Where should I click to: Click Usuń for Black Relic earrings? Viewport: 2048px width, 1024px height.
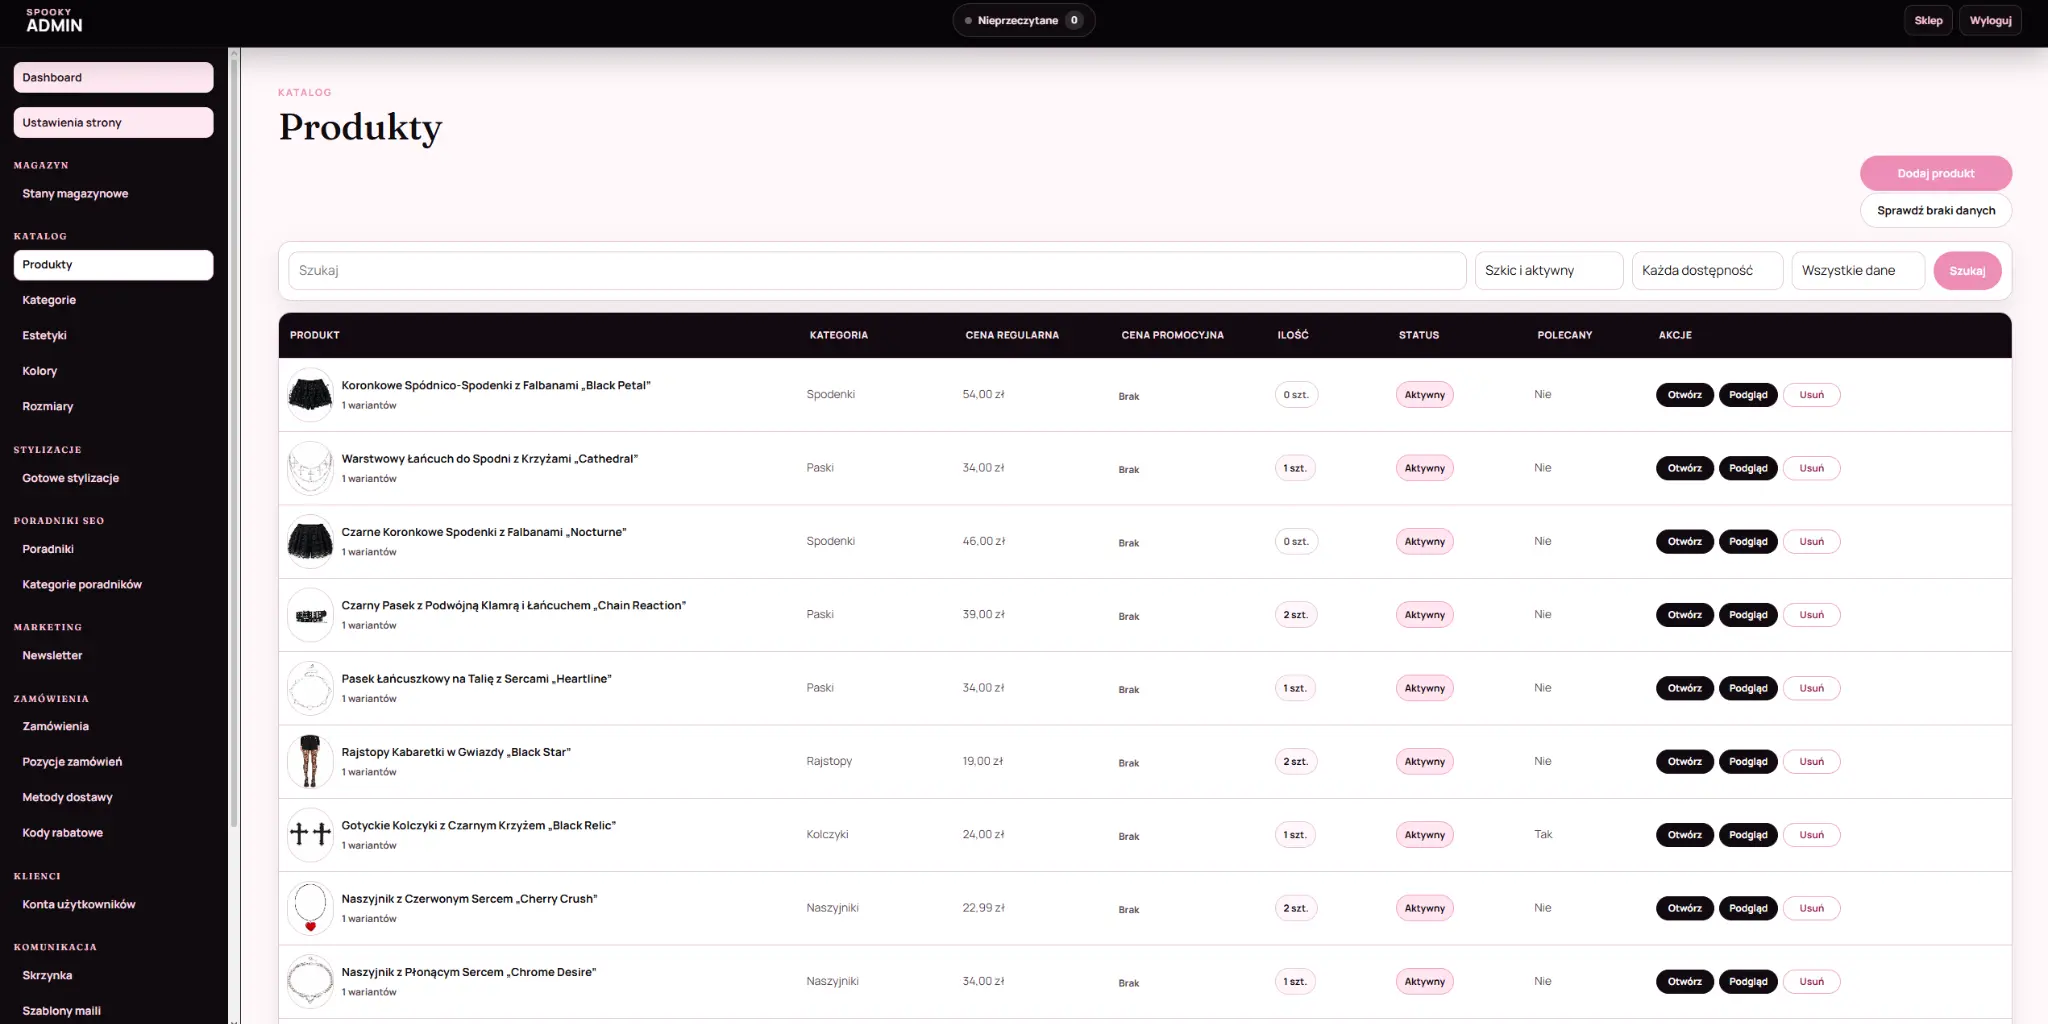(x=1811, y=835)
